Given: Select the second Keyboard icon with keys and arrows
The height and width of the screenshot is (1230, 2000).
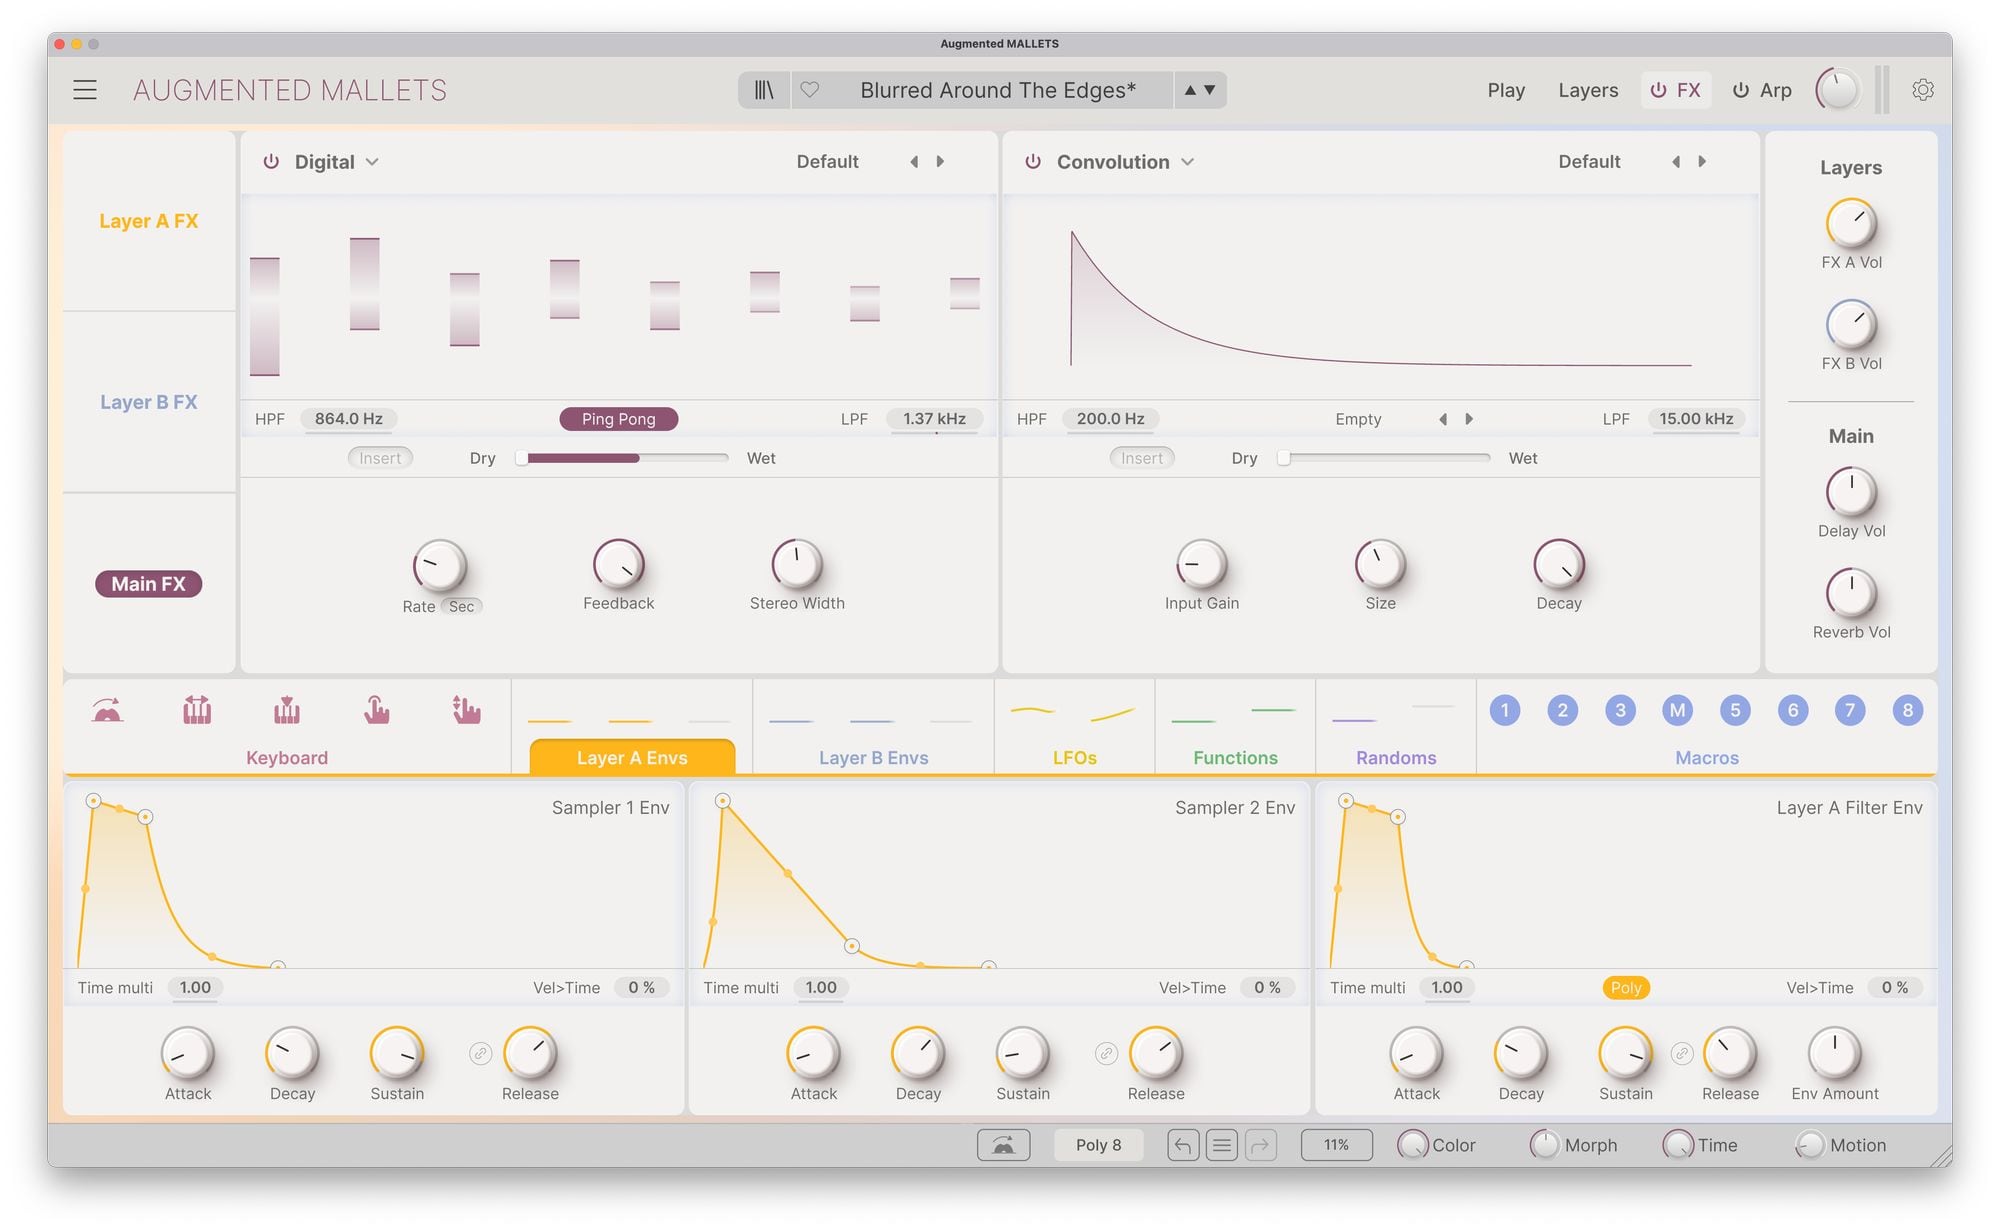Looking at the screenshot, I should pos(197,710).
